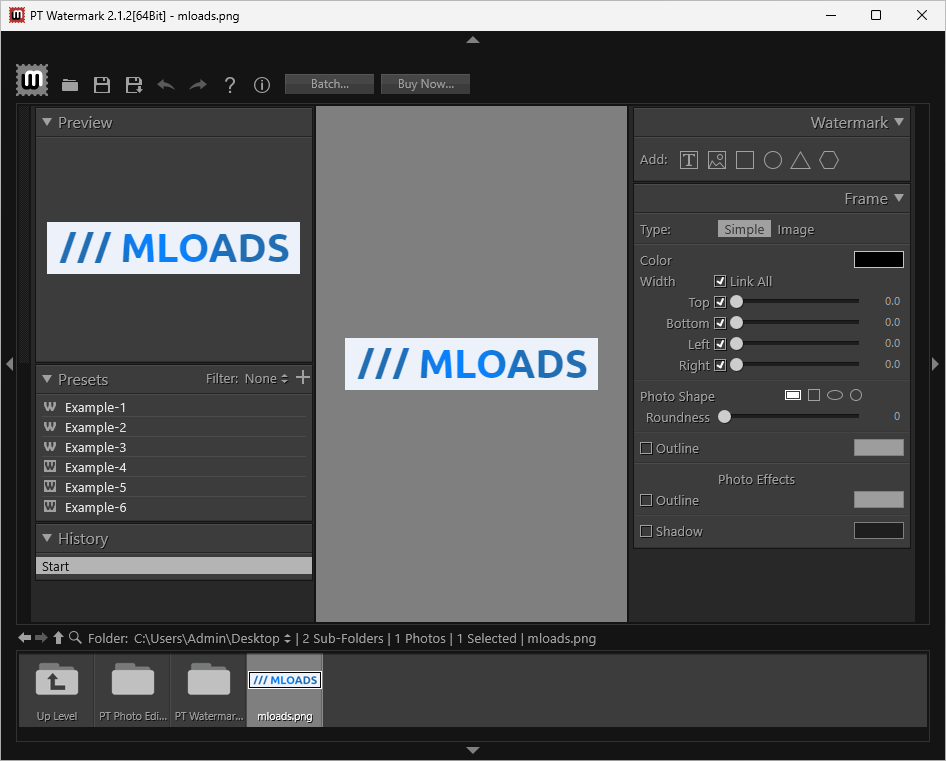The width and height of the screenshot is (946, 761).
Task: Switch frame type to Image
Action: click(x=796, y=229)
